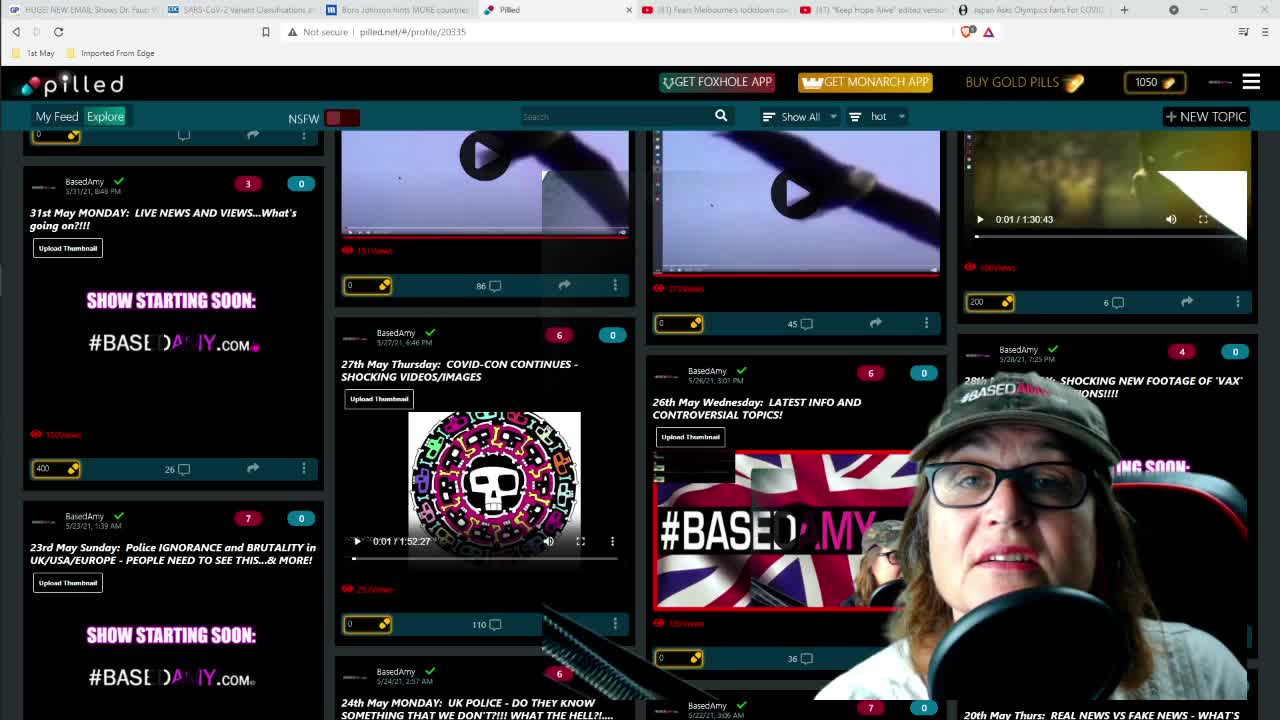Click Brave shields icon in address bar

click(x=966, y=32)
